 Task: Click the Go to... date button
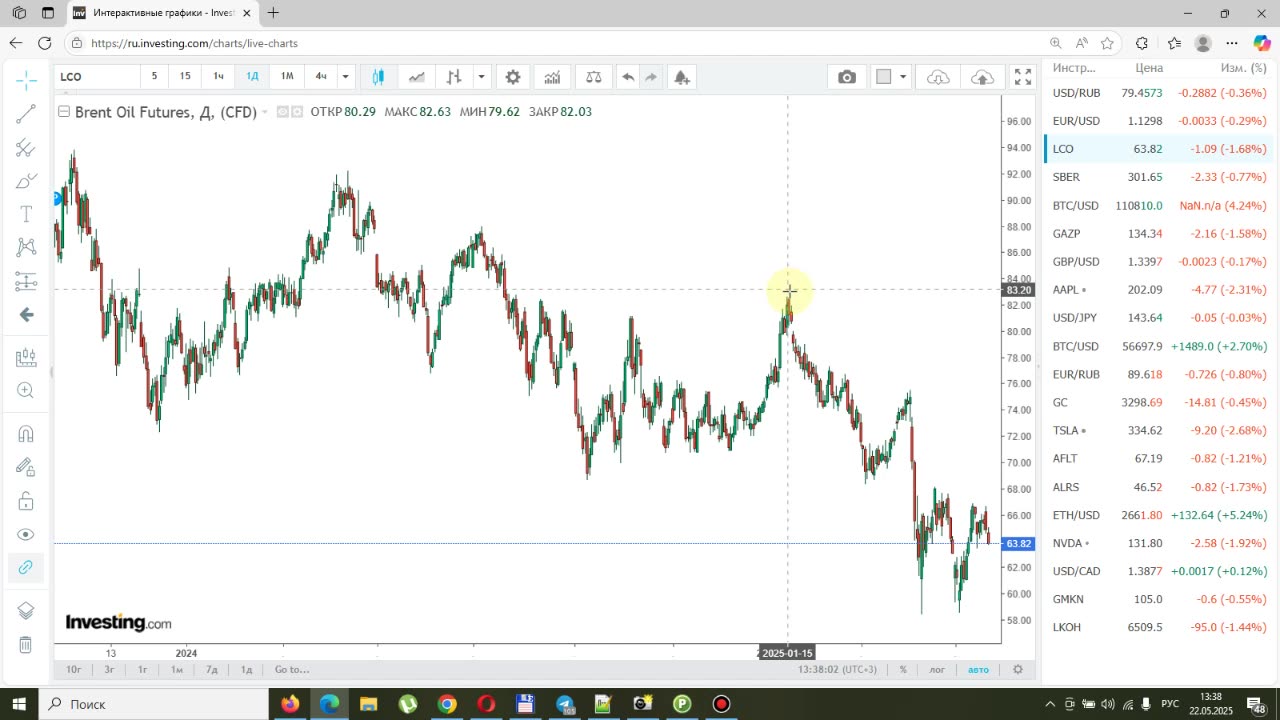coord(292,669)
